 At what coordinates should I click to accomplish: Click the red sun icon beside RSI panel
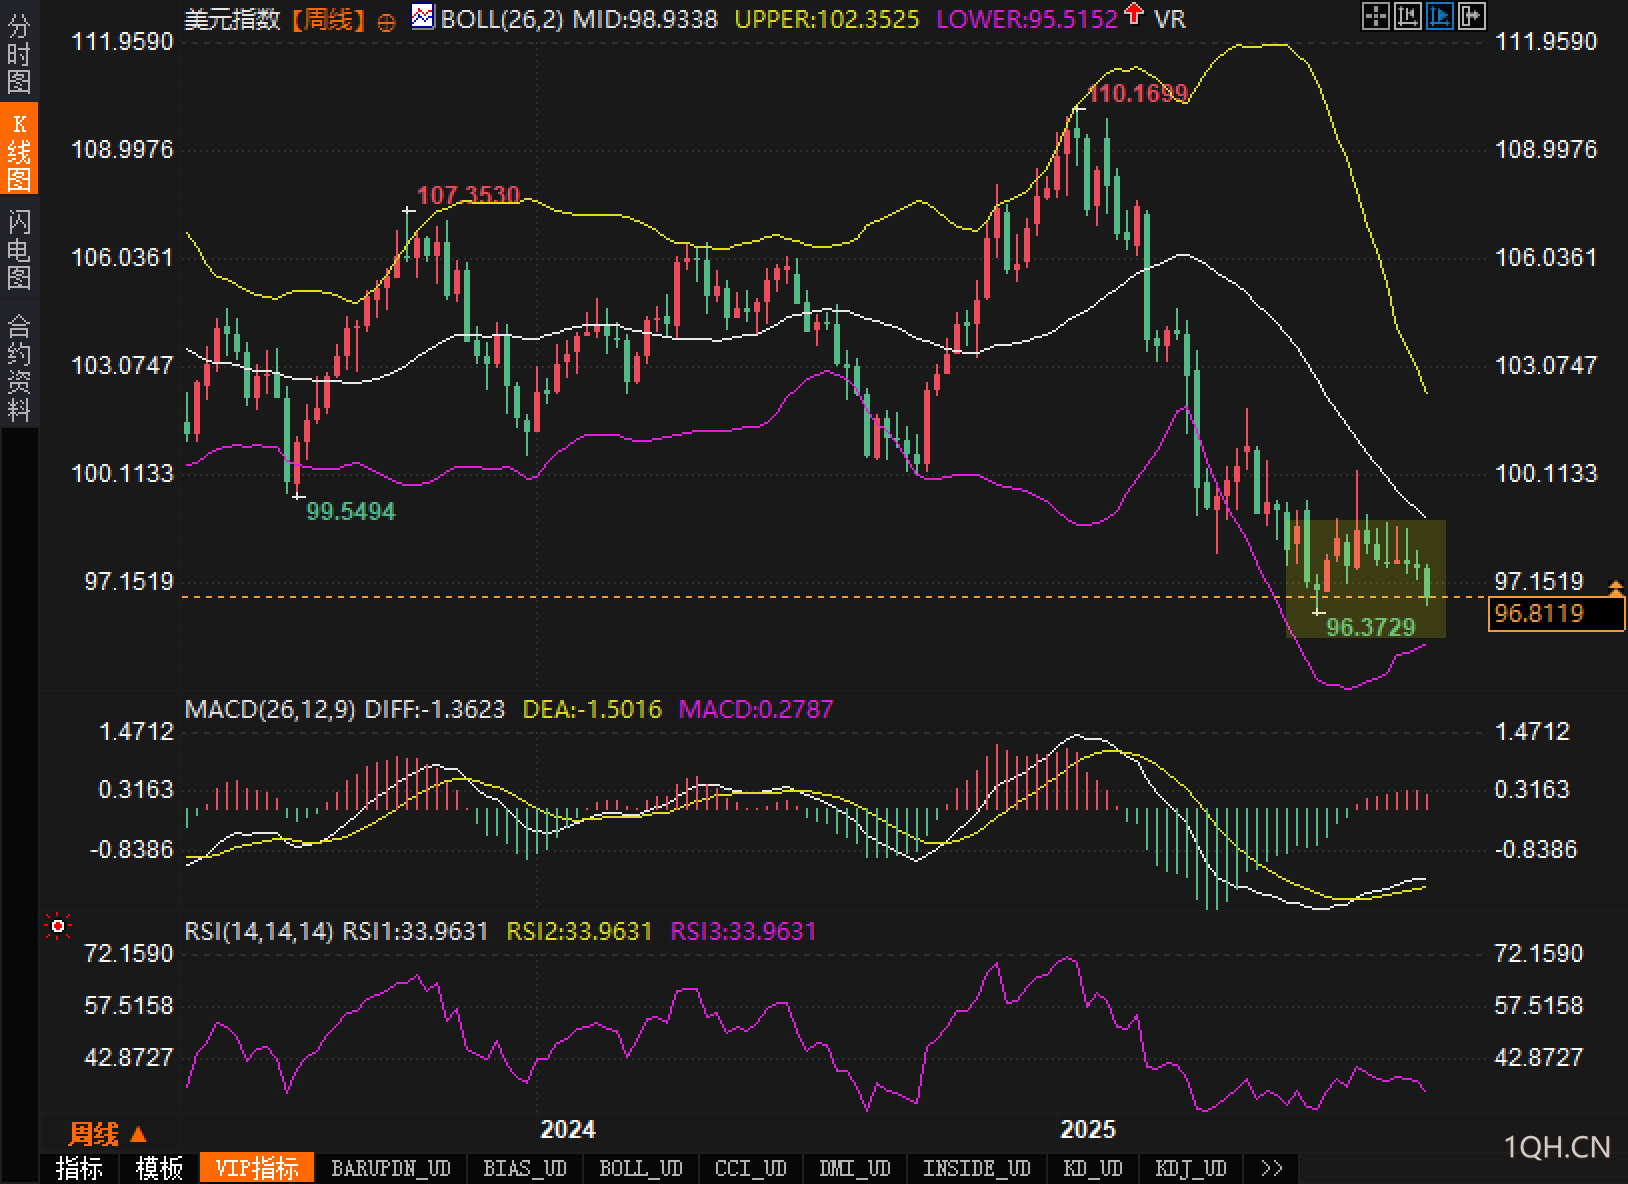pos(58,927)
